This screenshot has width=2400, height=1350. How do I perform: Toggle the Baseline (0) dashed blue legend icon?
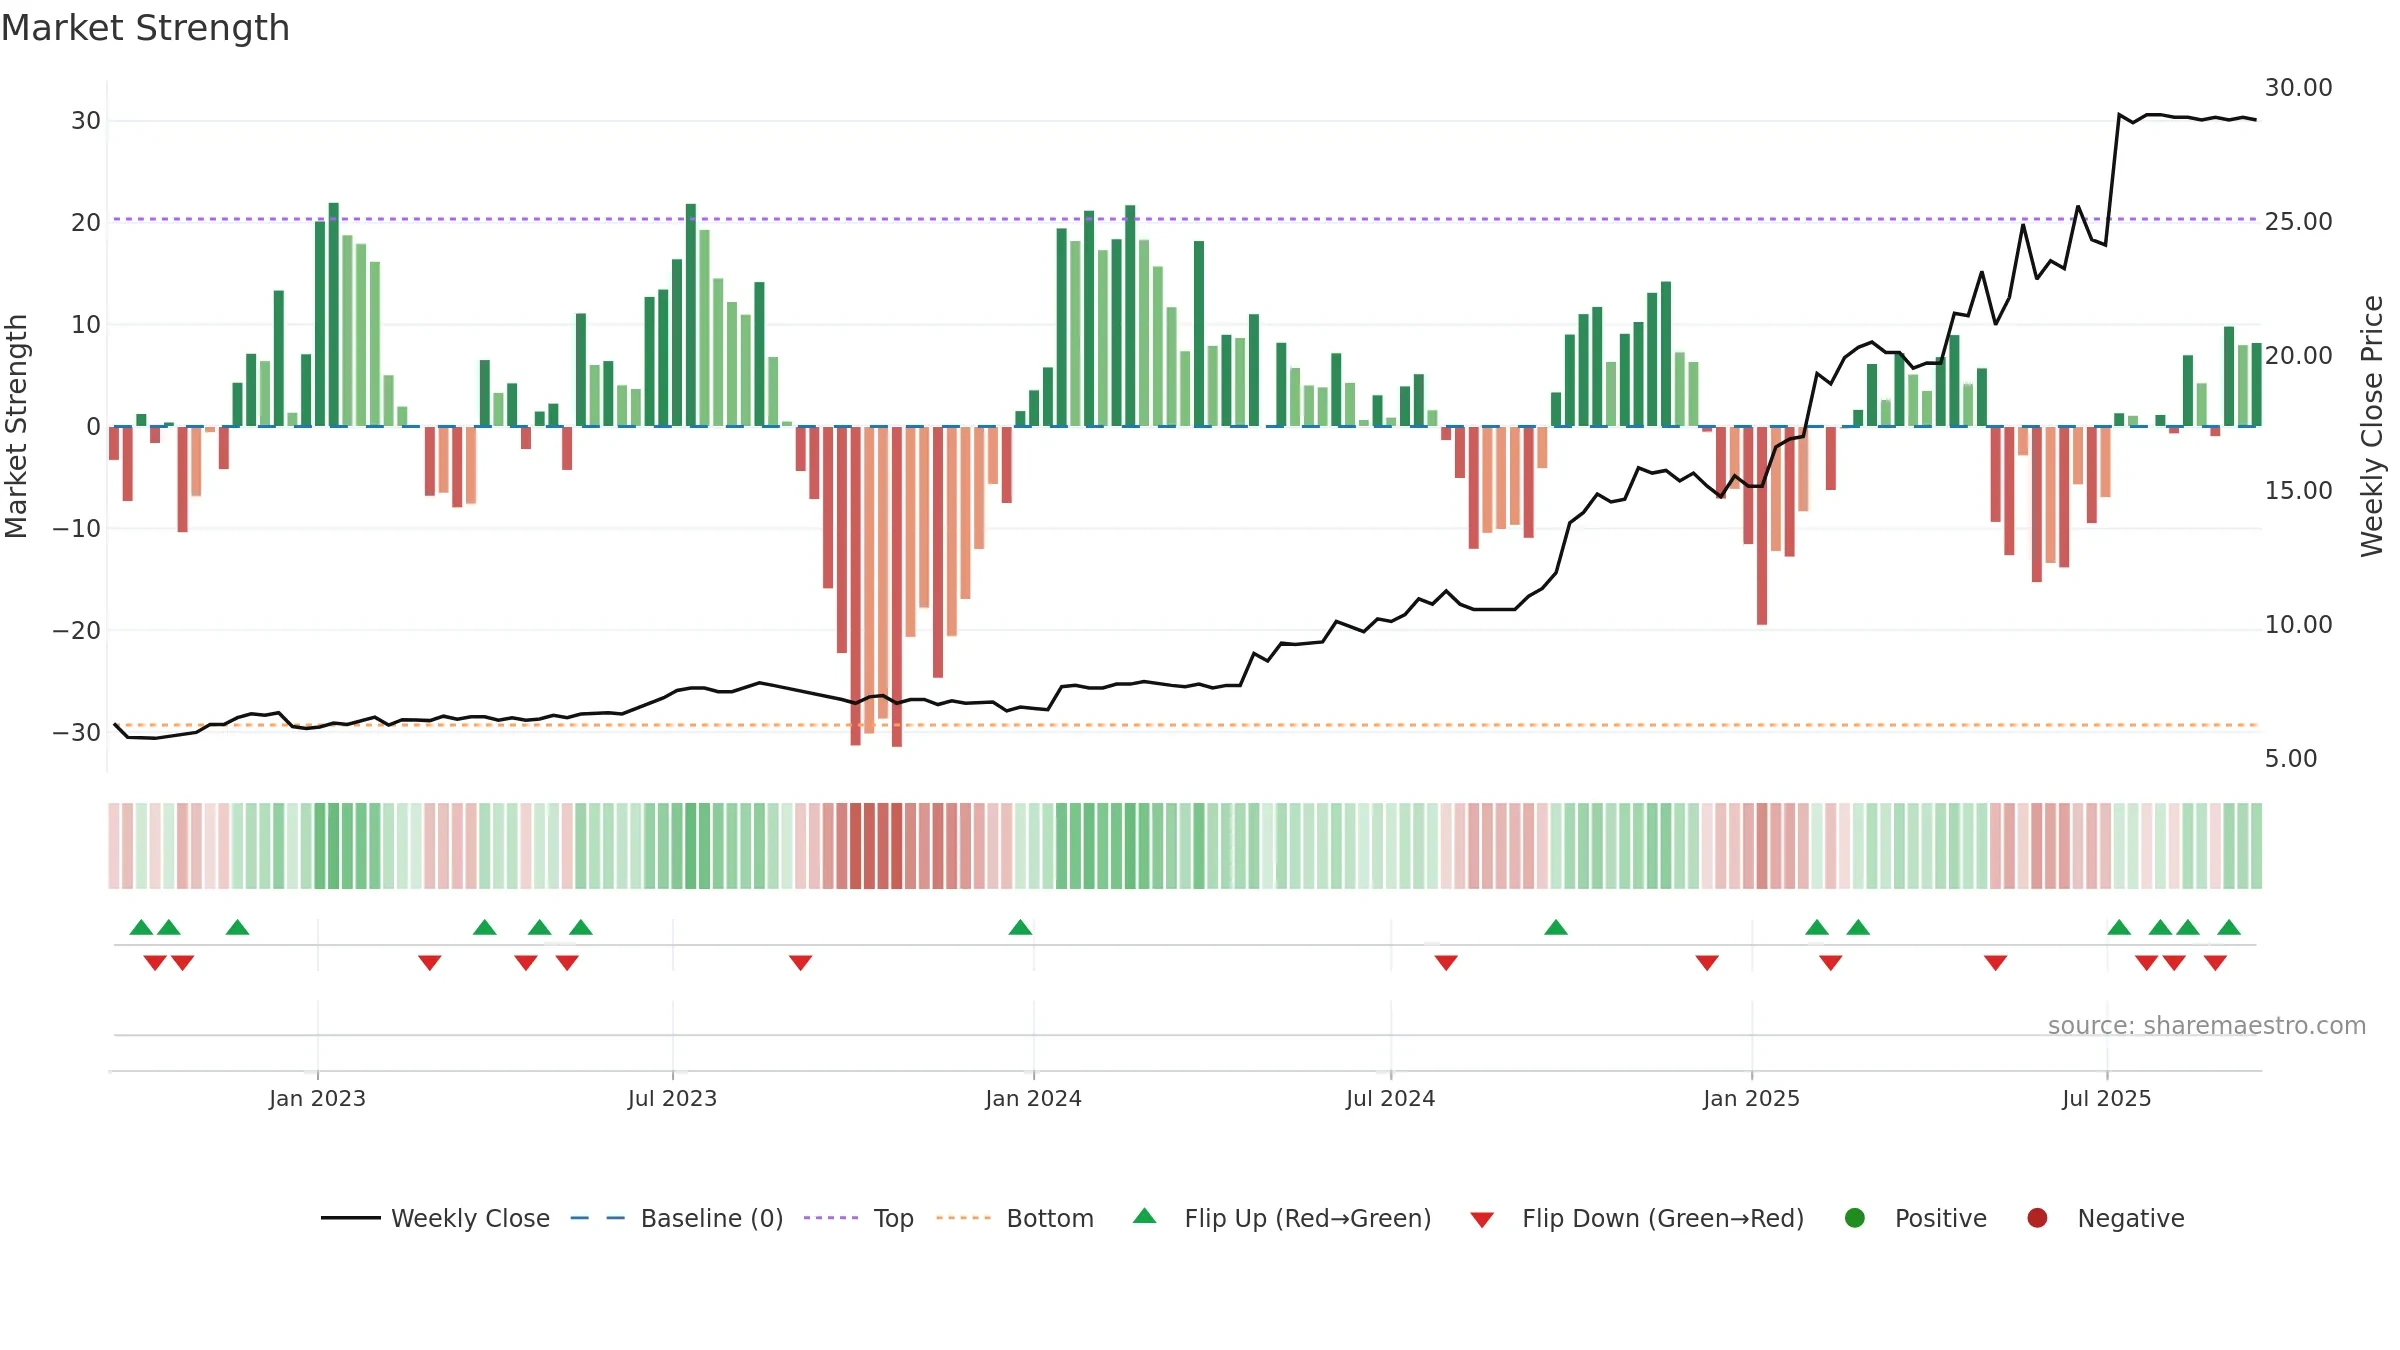598,1218
